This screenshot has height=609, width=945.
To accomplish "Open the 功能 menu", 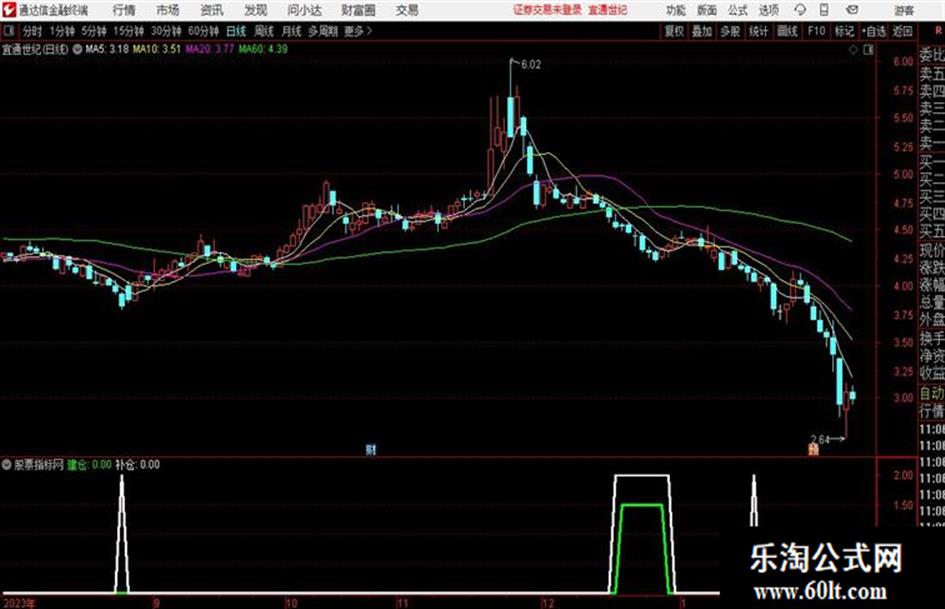I will [x=676, y=10].
